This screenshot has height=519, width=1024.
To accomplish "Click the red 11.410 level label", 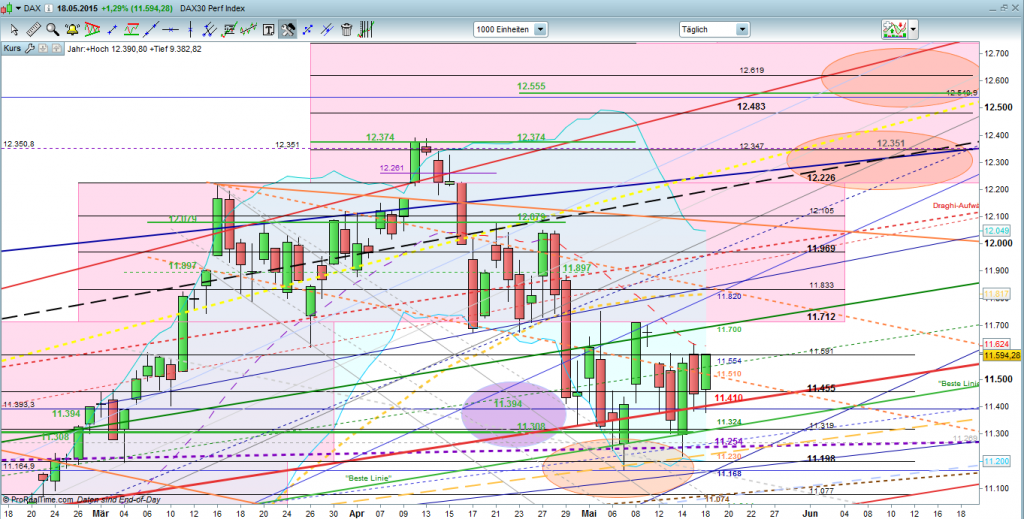I will click(728, 398).
